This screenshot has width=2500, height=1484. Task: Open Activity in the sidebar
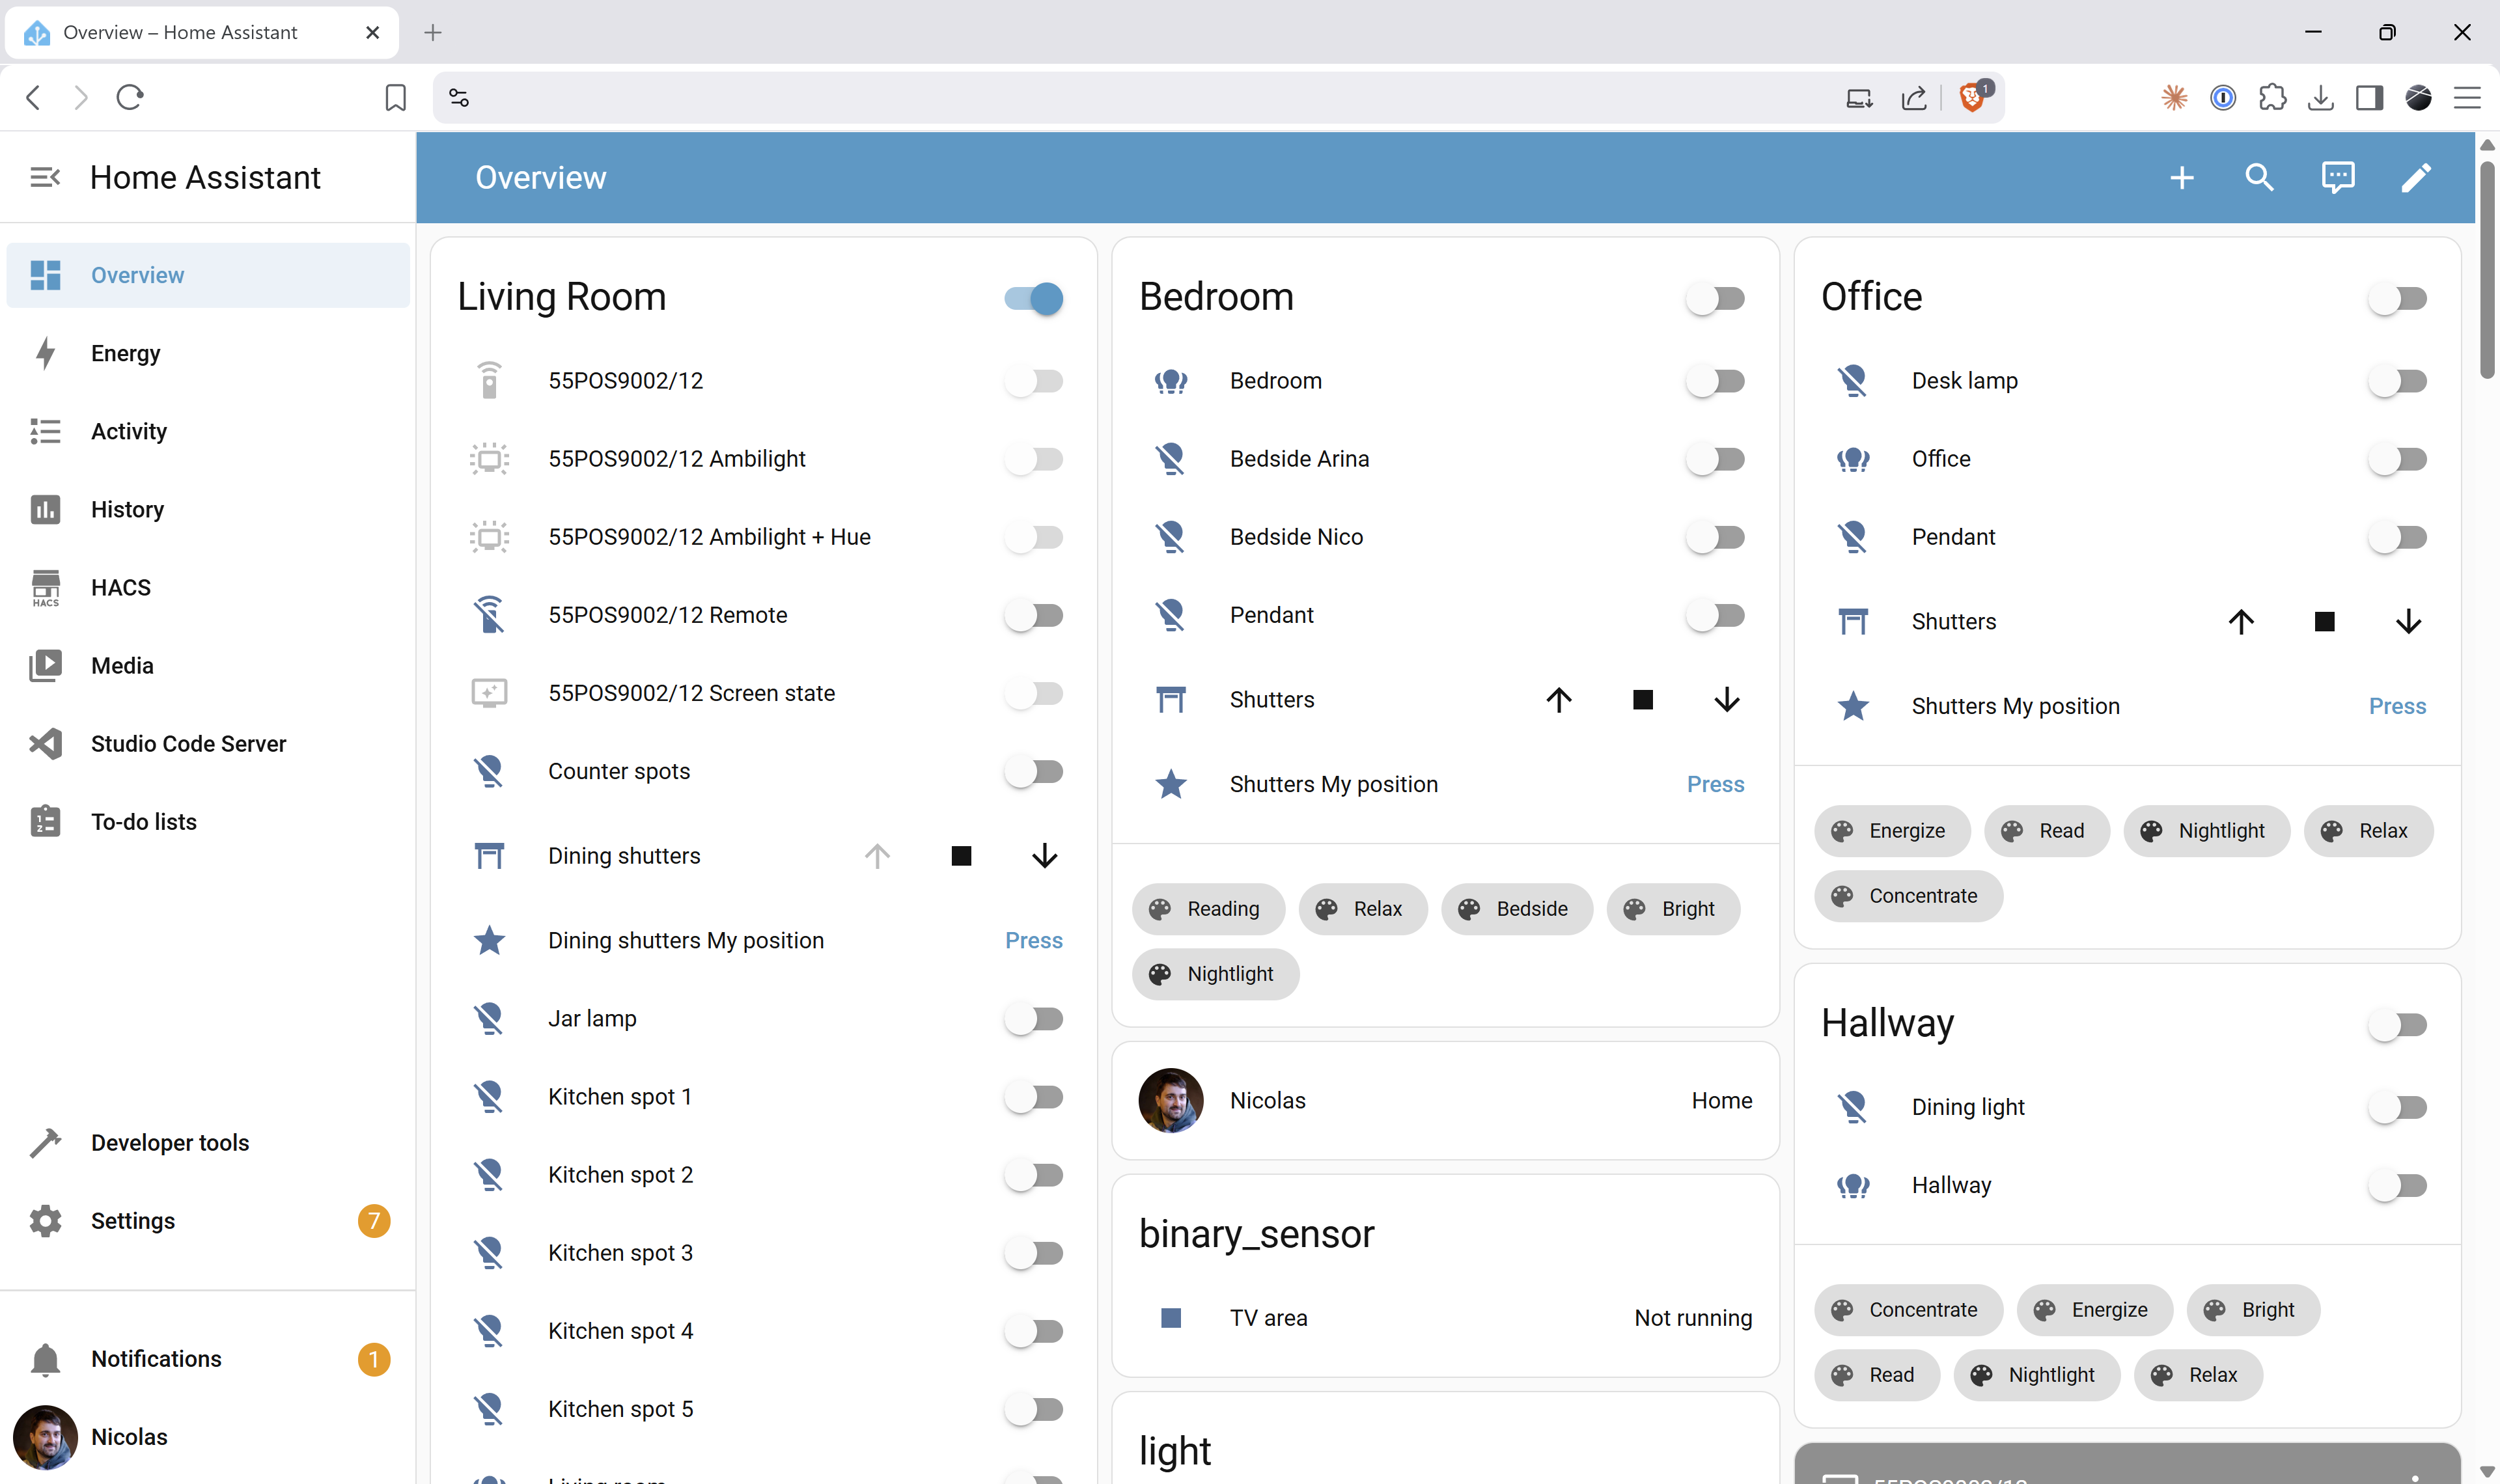click(x=208, y=431)
